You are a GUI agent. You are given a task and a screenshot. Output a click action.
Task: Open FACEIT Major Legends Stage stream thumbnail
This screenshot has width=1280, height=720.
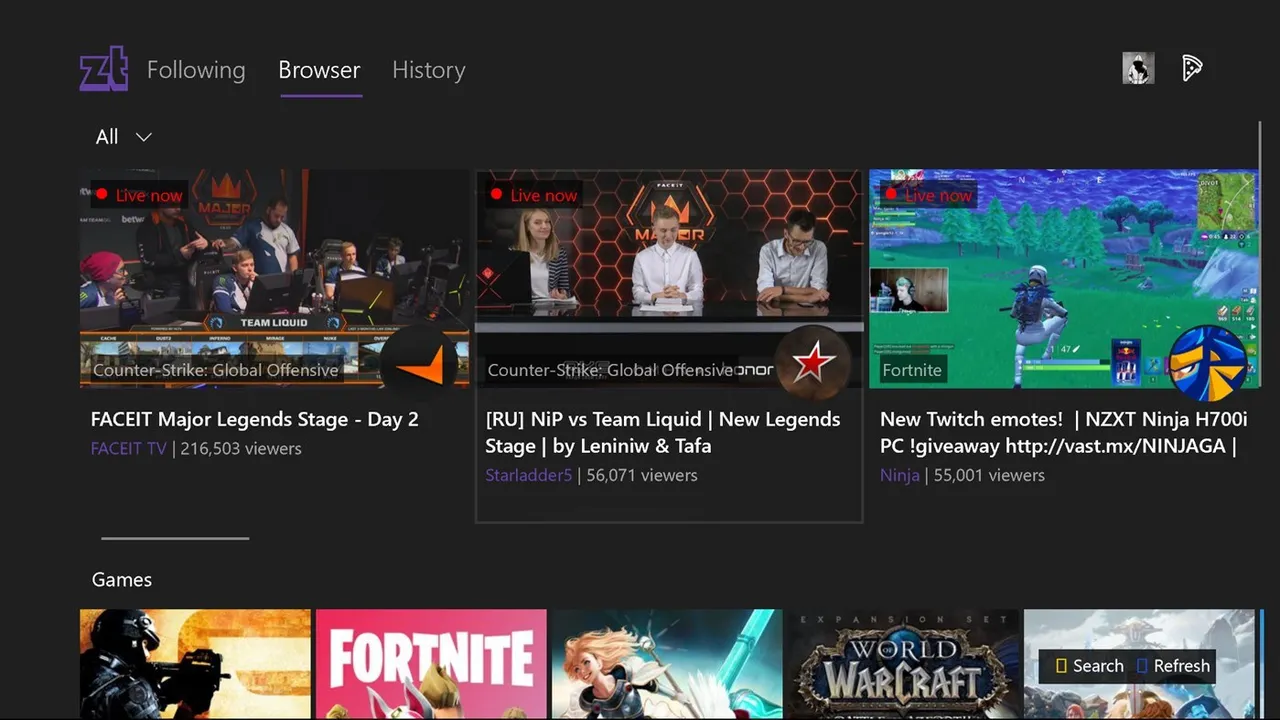275,278
